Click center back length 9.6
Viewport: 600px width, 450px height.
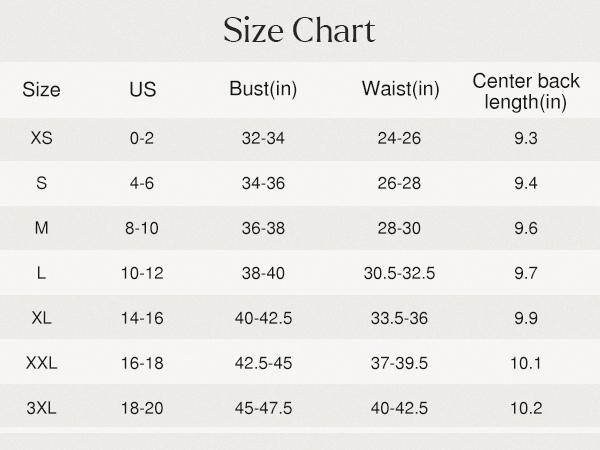[526, 228]
